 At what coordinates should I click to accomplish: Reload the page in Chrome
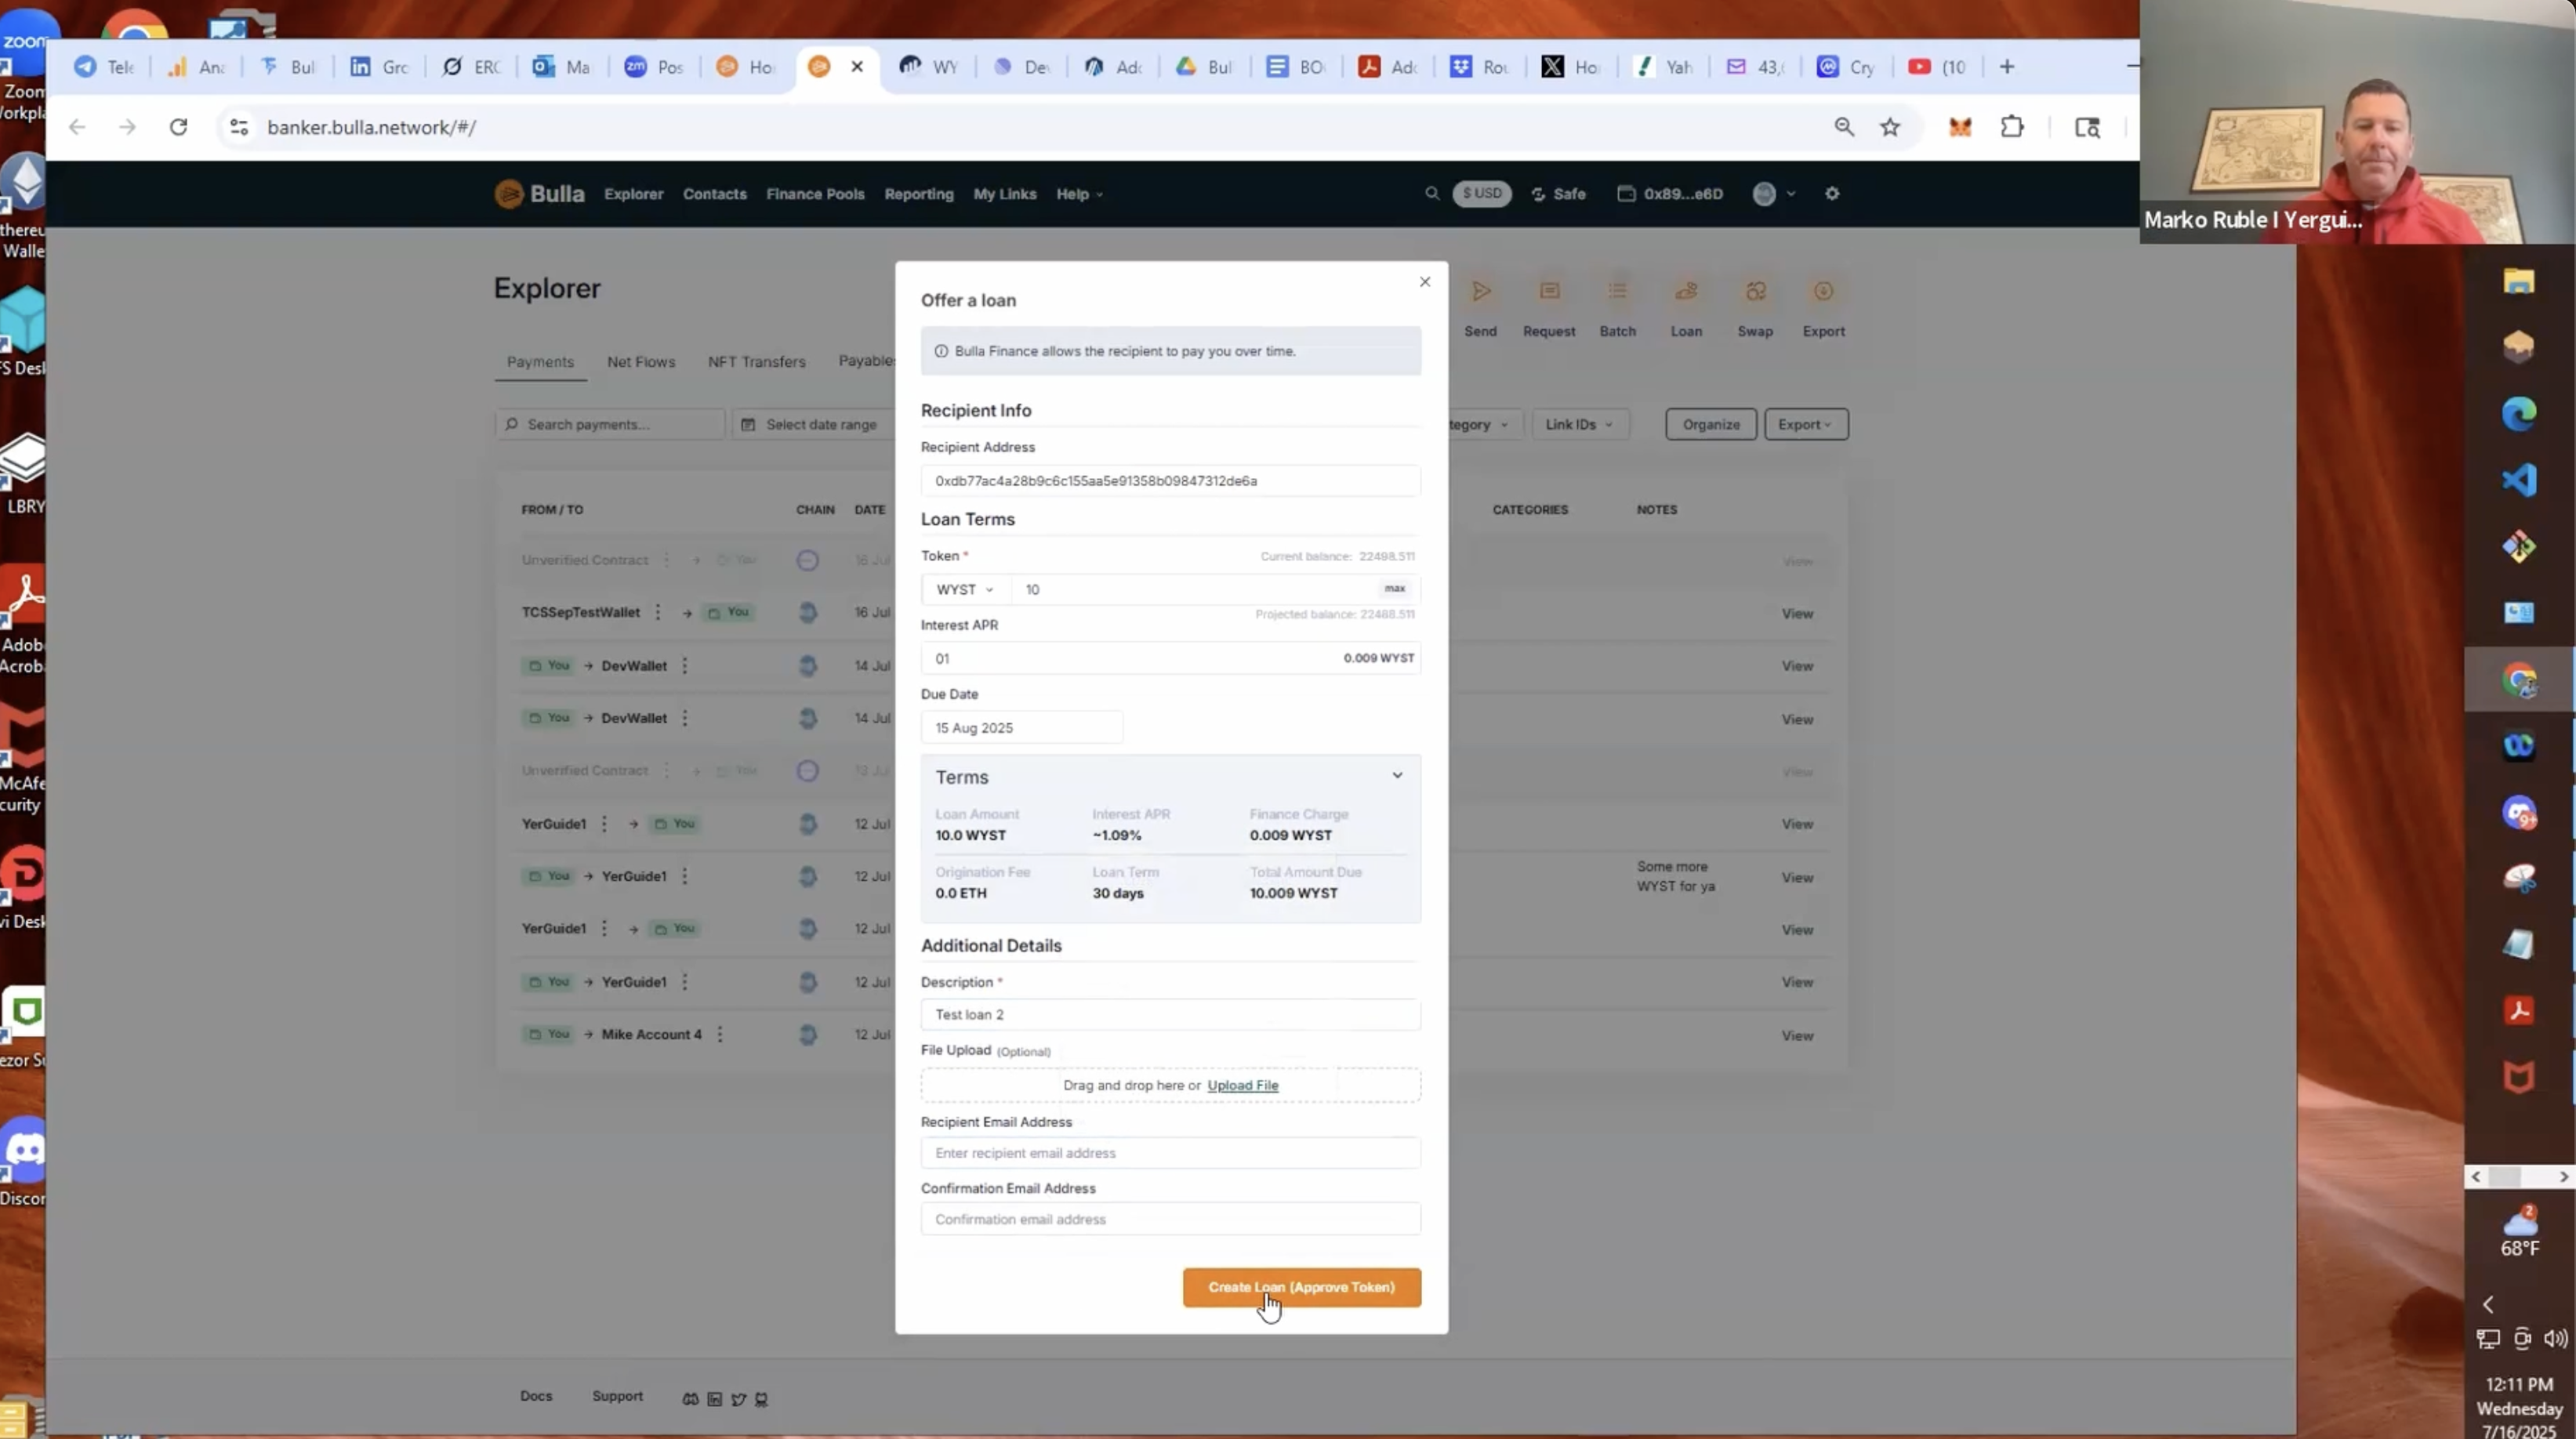tap(178, 127)
